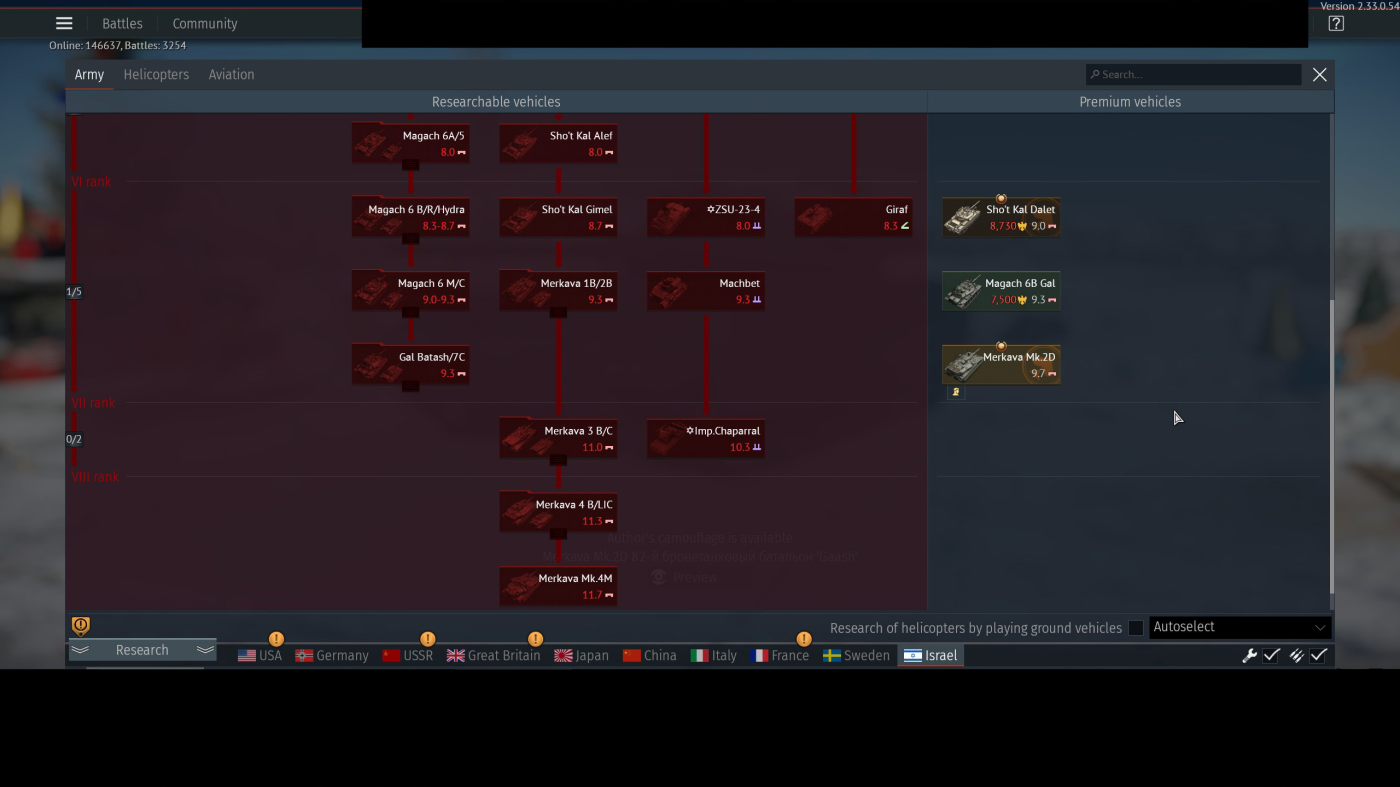Click the "Researchable vehicles" header text
The height and width of the screenshot is (787, 1400).
[496, 102]
